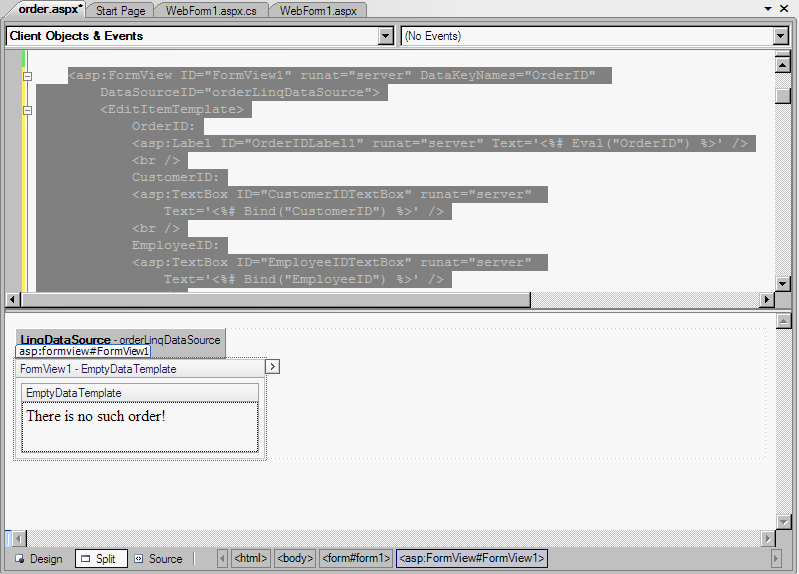Click the CustomerIDTextBox code line
Image resolution: width=799 pixels, height=574 pixels.
pyautogui.click(x=332, y=194)
